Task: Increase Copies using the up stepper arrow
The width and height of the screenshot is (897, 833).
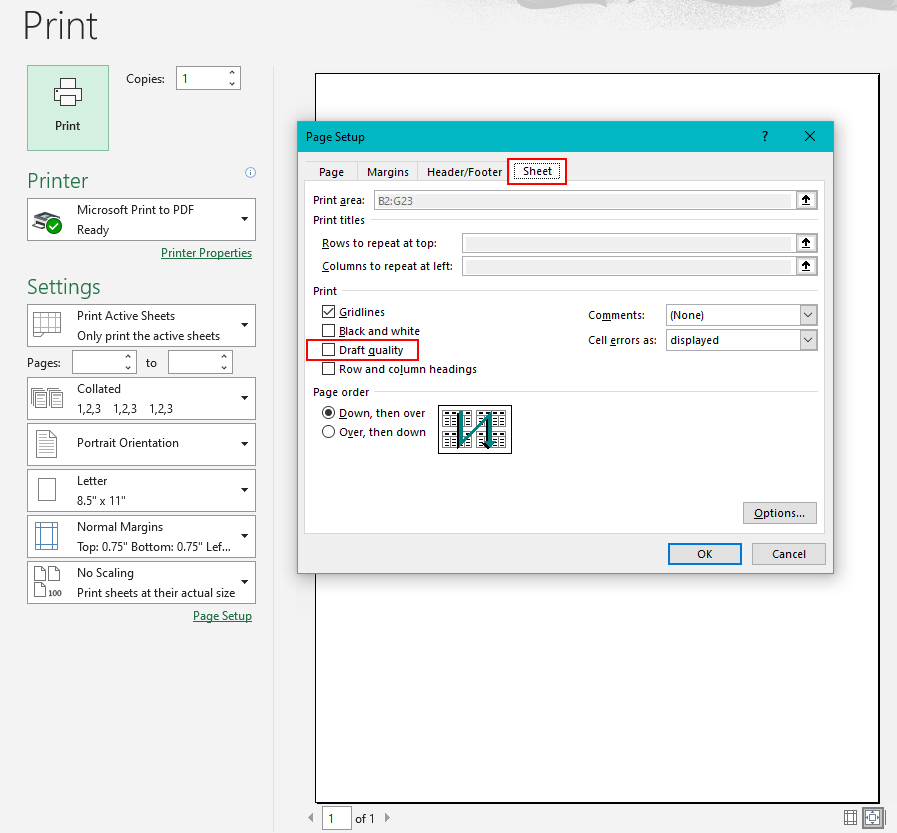Action: tap(231, 72)
